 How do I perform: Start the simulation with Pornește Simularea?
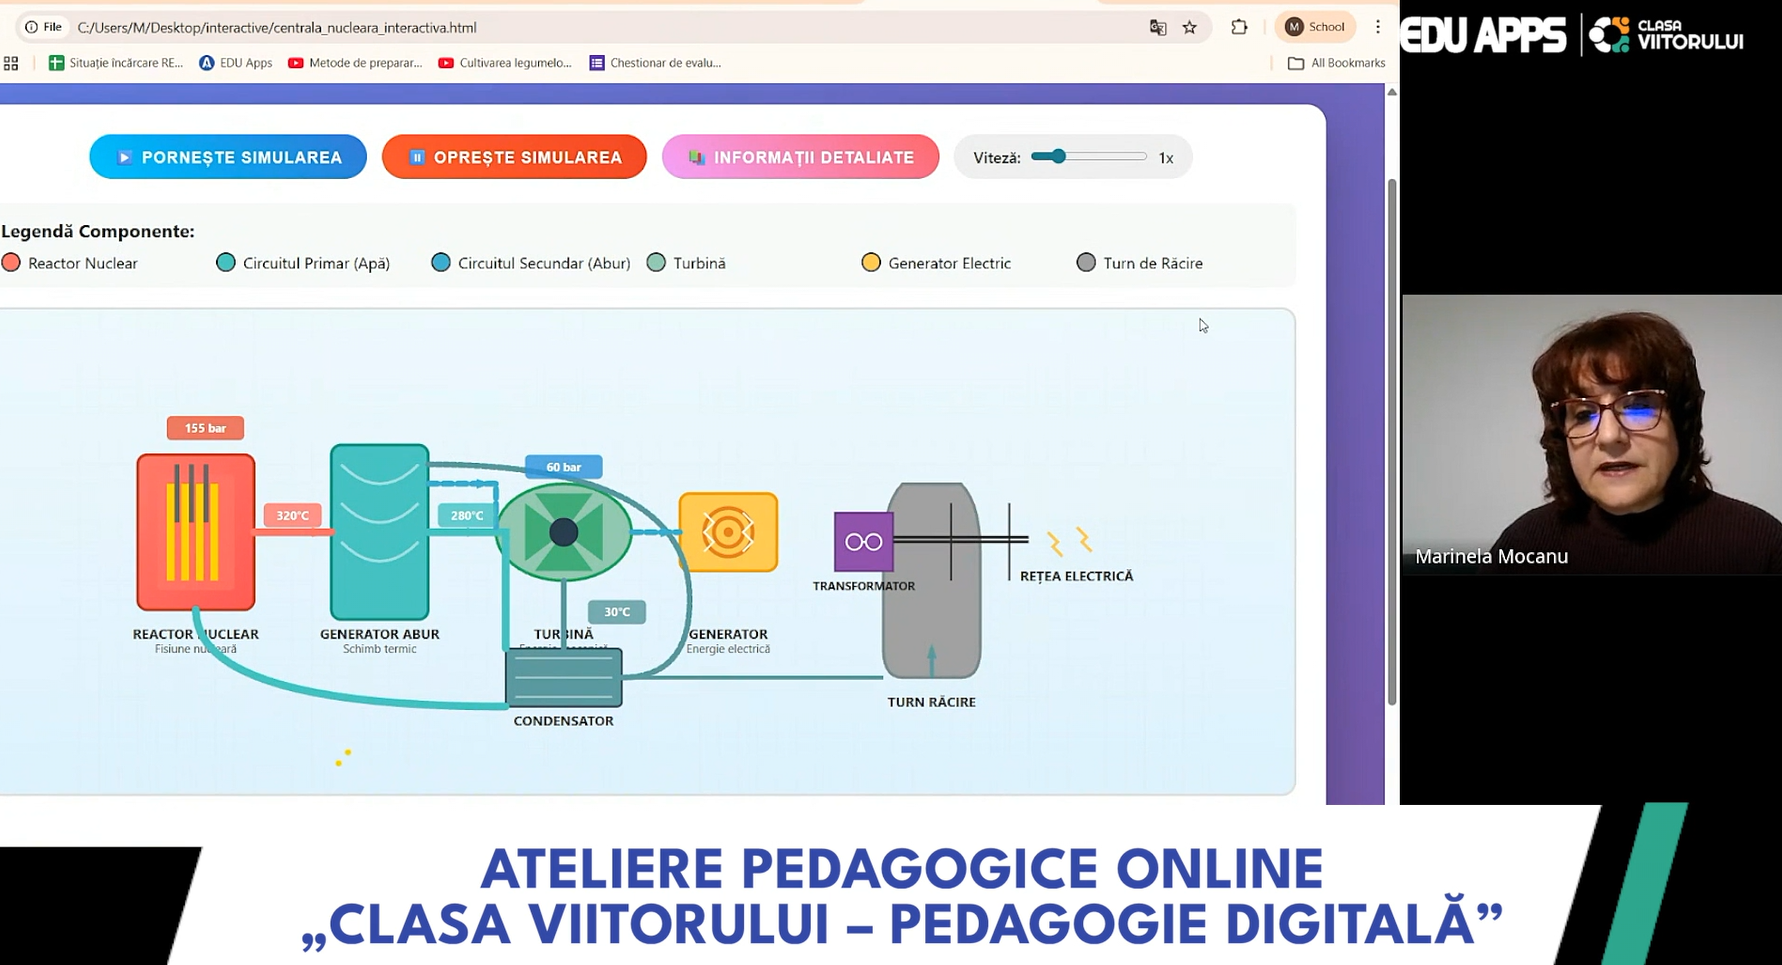(x=228, y=157)
